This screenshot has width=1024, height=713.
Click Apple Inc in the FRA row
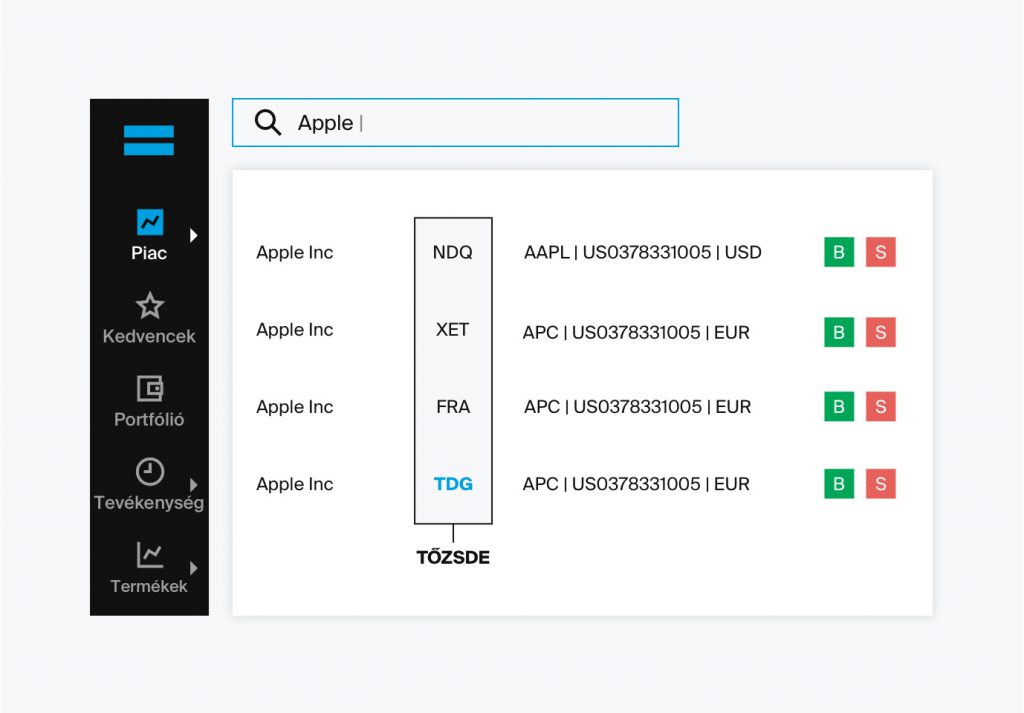pyautogui.click(x=295, y=407)
